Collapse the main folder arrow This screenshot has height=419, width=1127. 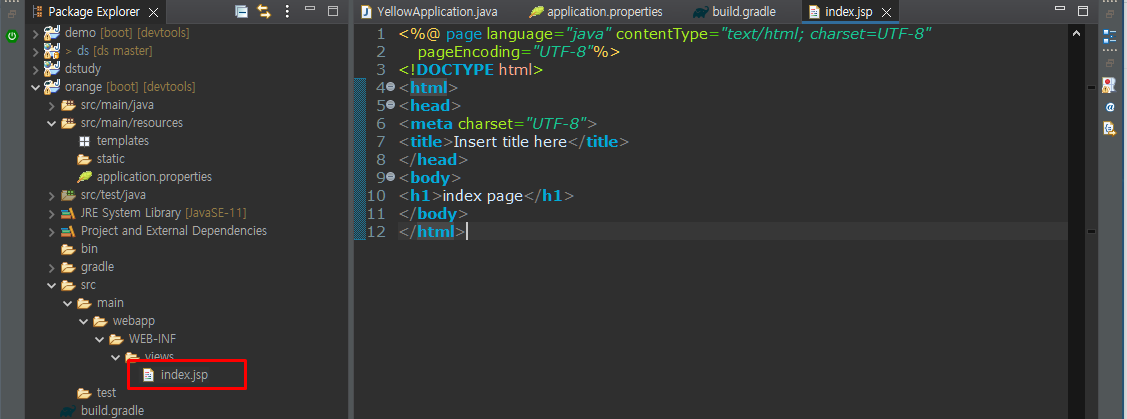[x=68, y=303]
